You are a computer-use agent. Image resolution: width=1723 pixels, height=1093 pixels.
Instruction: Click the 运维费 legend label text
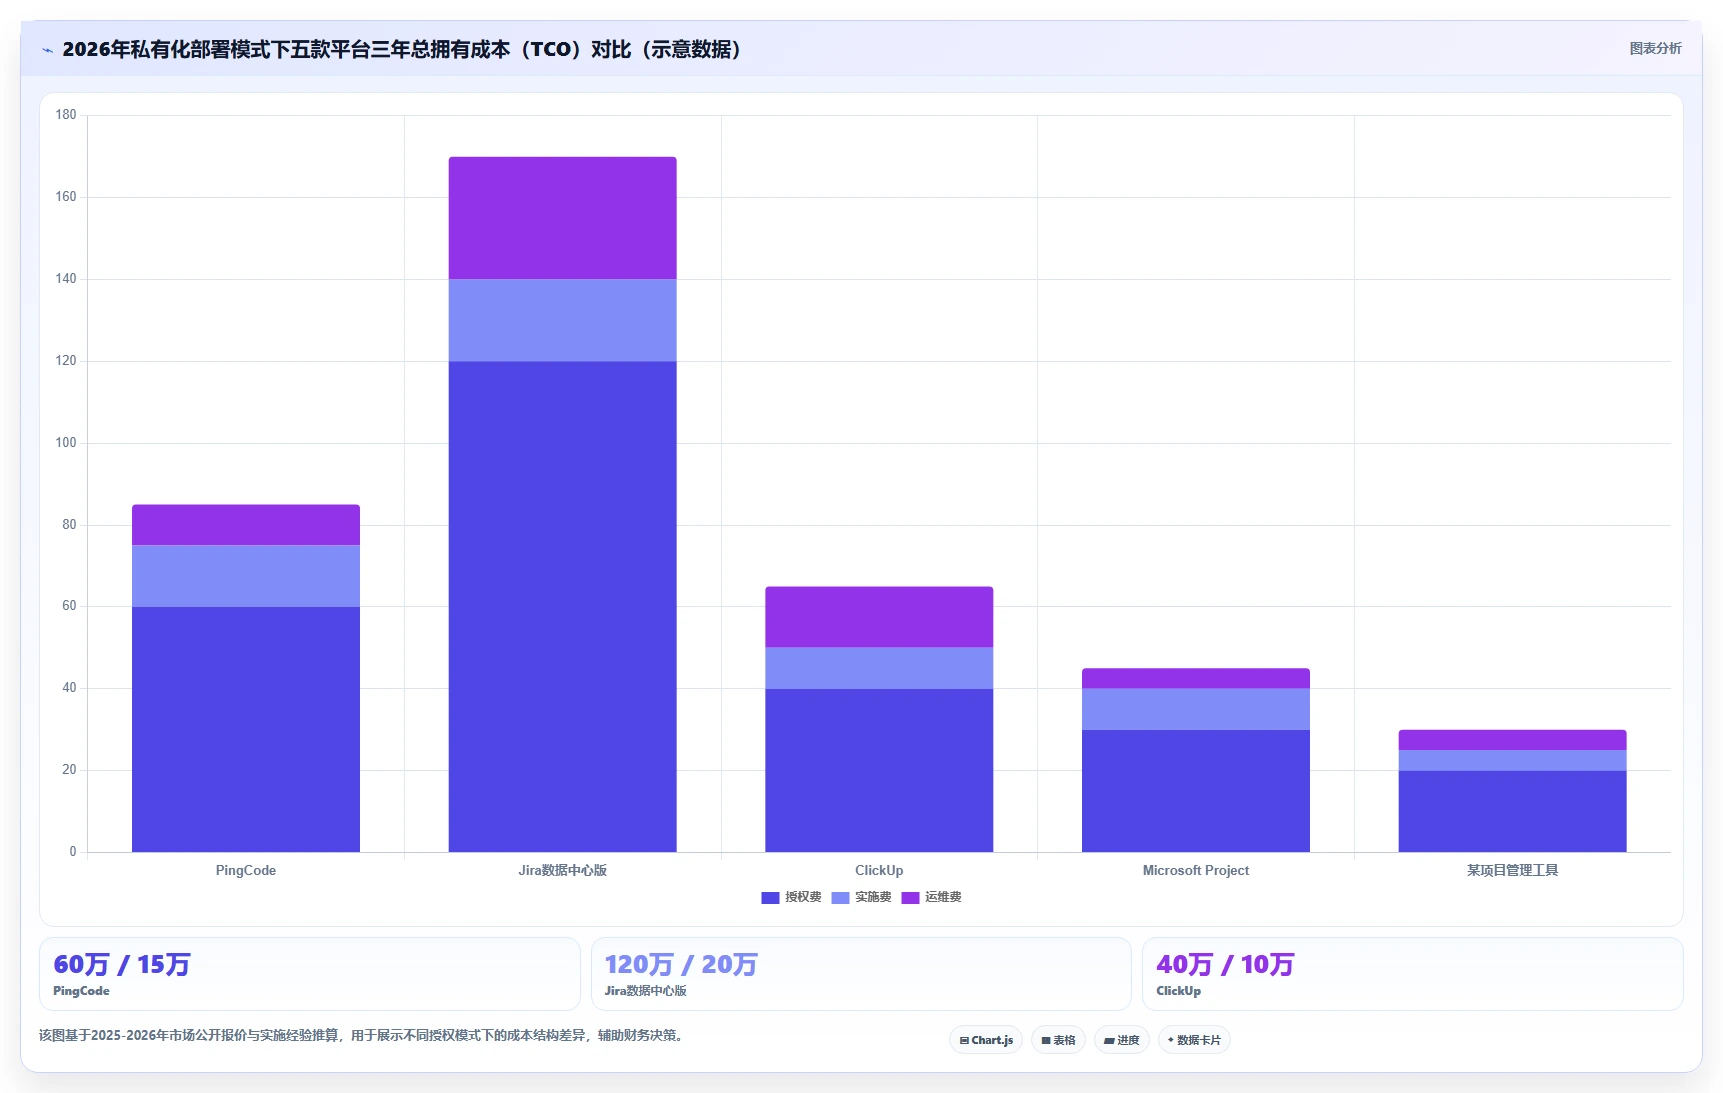coord(943,897)
